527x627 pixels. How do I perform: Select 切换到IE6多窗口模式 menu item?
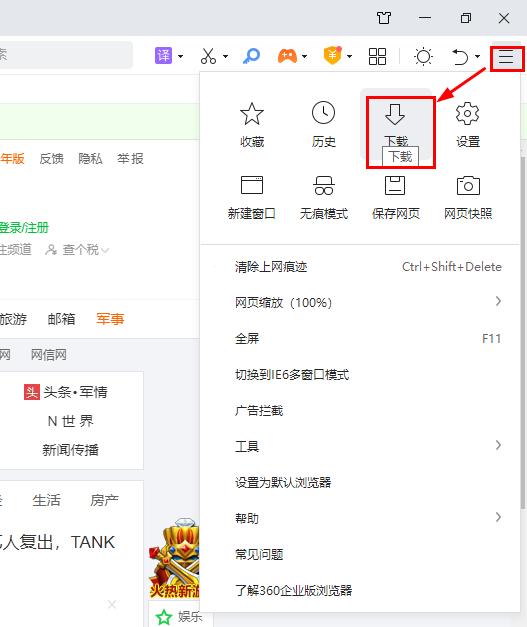tap(360, 375)
